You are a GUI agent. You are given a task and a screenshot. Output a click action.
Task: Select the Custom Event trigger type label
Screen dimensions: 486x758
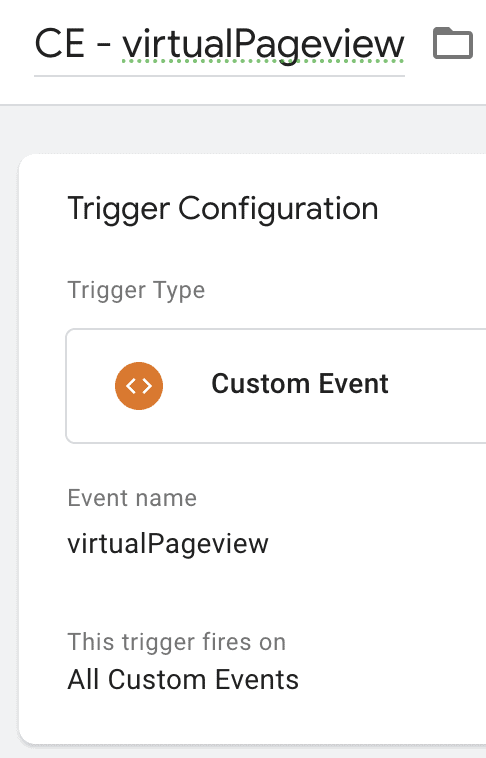(300, 384)
